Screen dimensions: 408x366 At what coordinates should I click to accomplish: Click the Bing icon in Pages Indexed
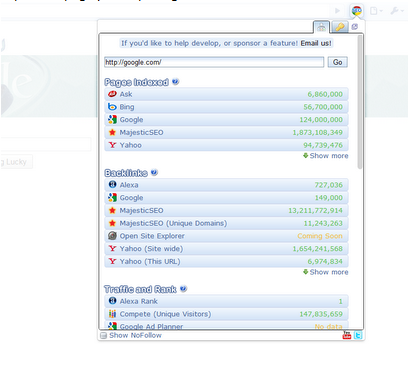112,107
